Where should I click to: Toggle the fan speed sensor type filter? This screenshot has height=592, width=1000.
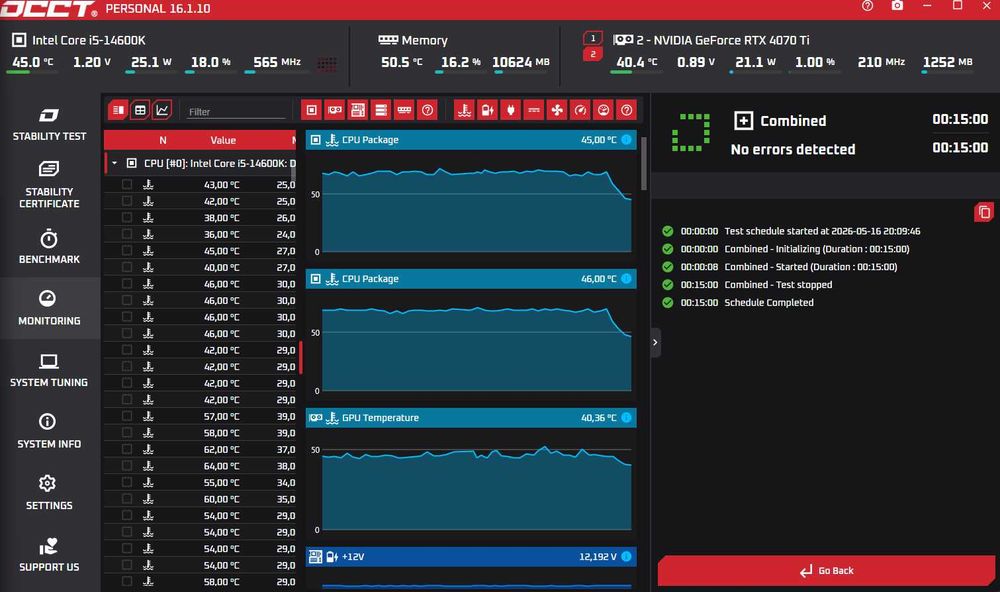click(x=557, y=110)
